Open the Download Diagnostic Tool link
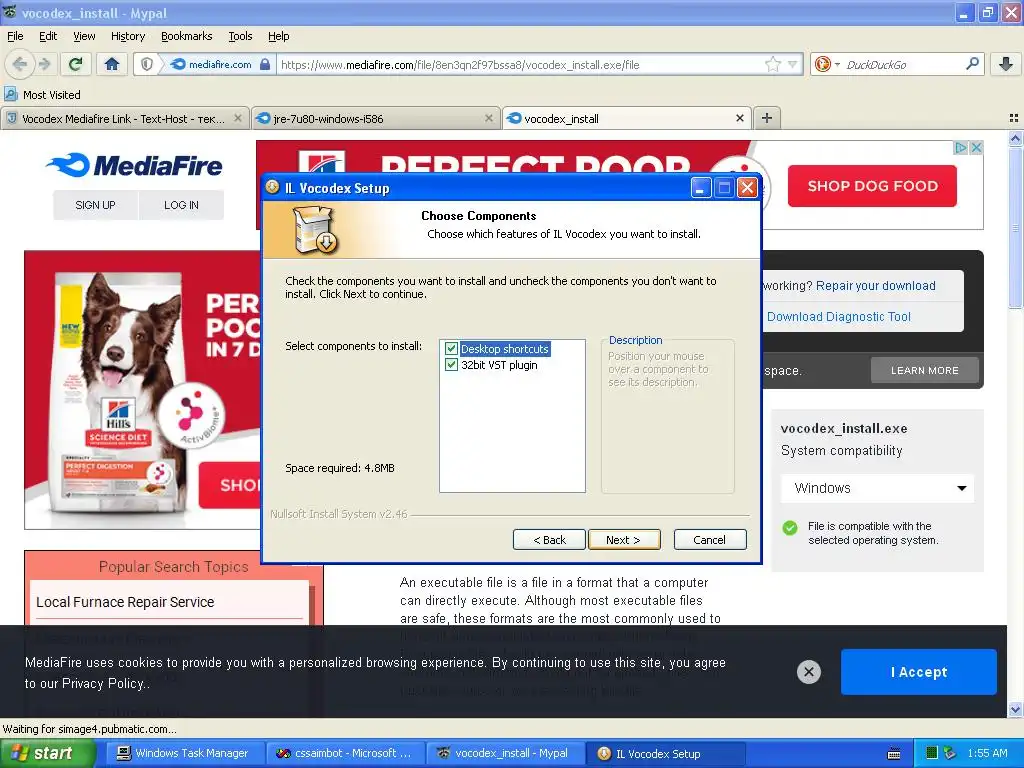Screen dimensions: 1024x768 [839, 317]
